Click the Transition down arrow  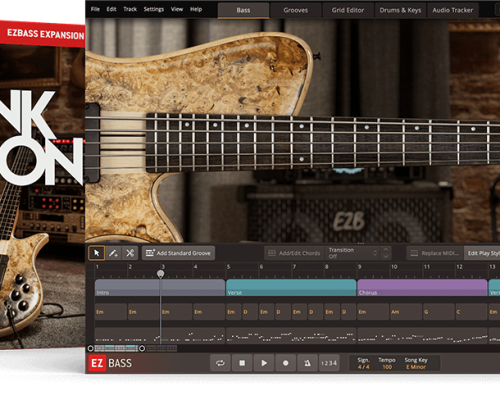(386, 257)
